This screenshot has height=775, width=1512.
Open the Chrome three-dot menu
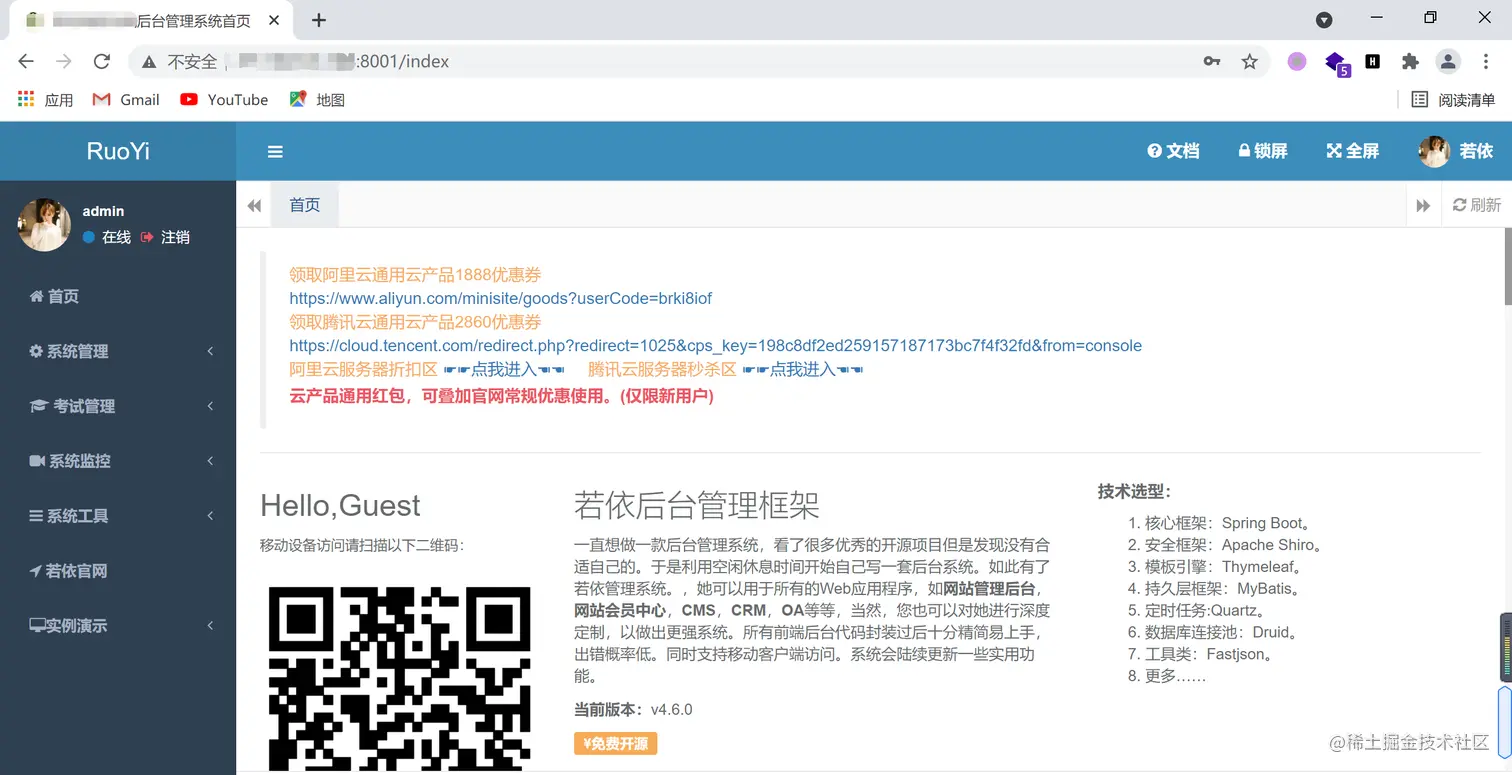coord(1485,61)
